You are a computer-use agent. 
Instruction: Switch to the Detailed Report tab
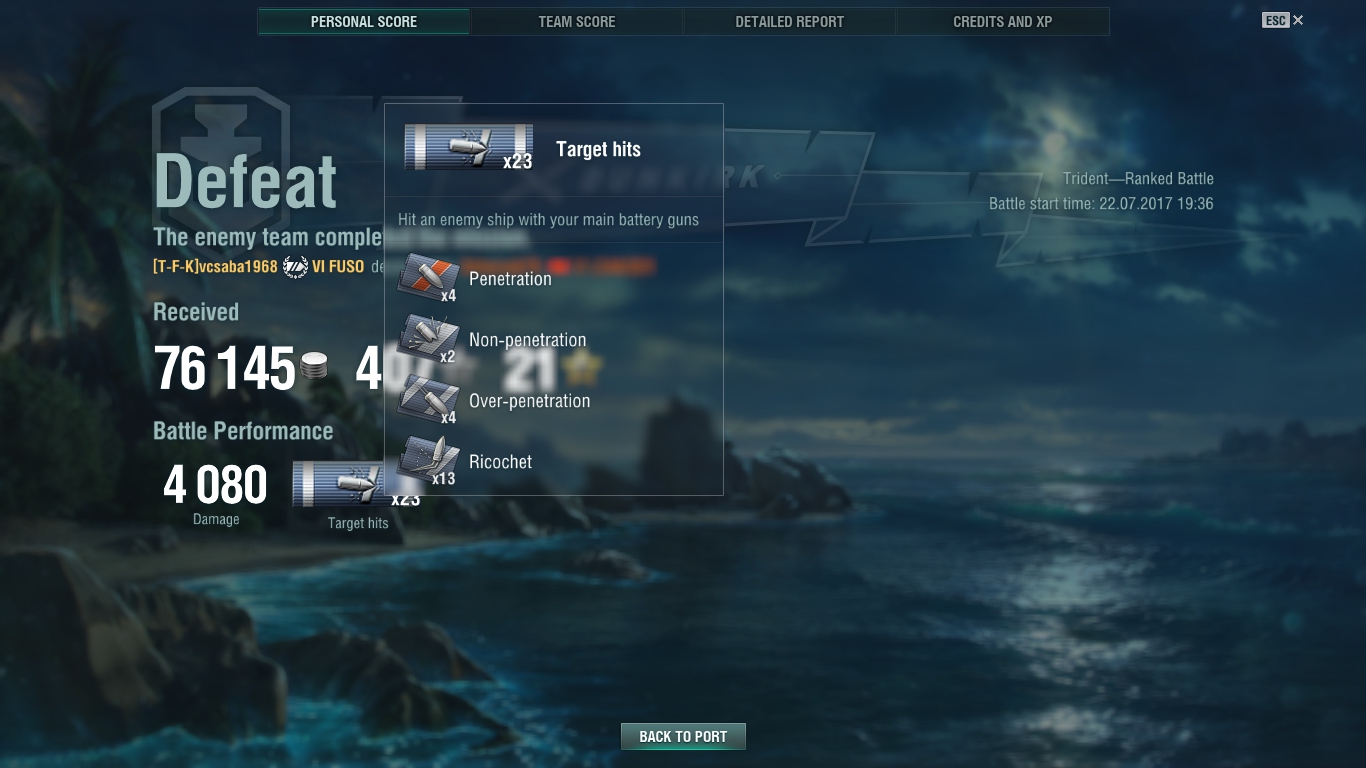[x=790, y=21]
